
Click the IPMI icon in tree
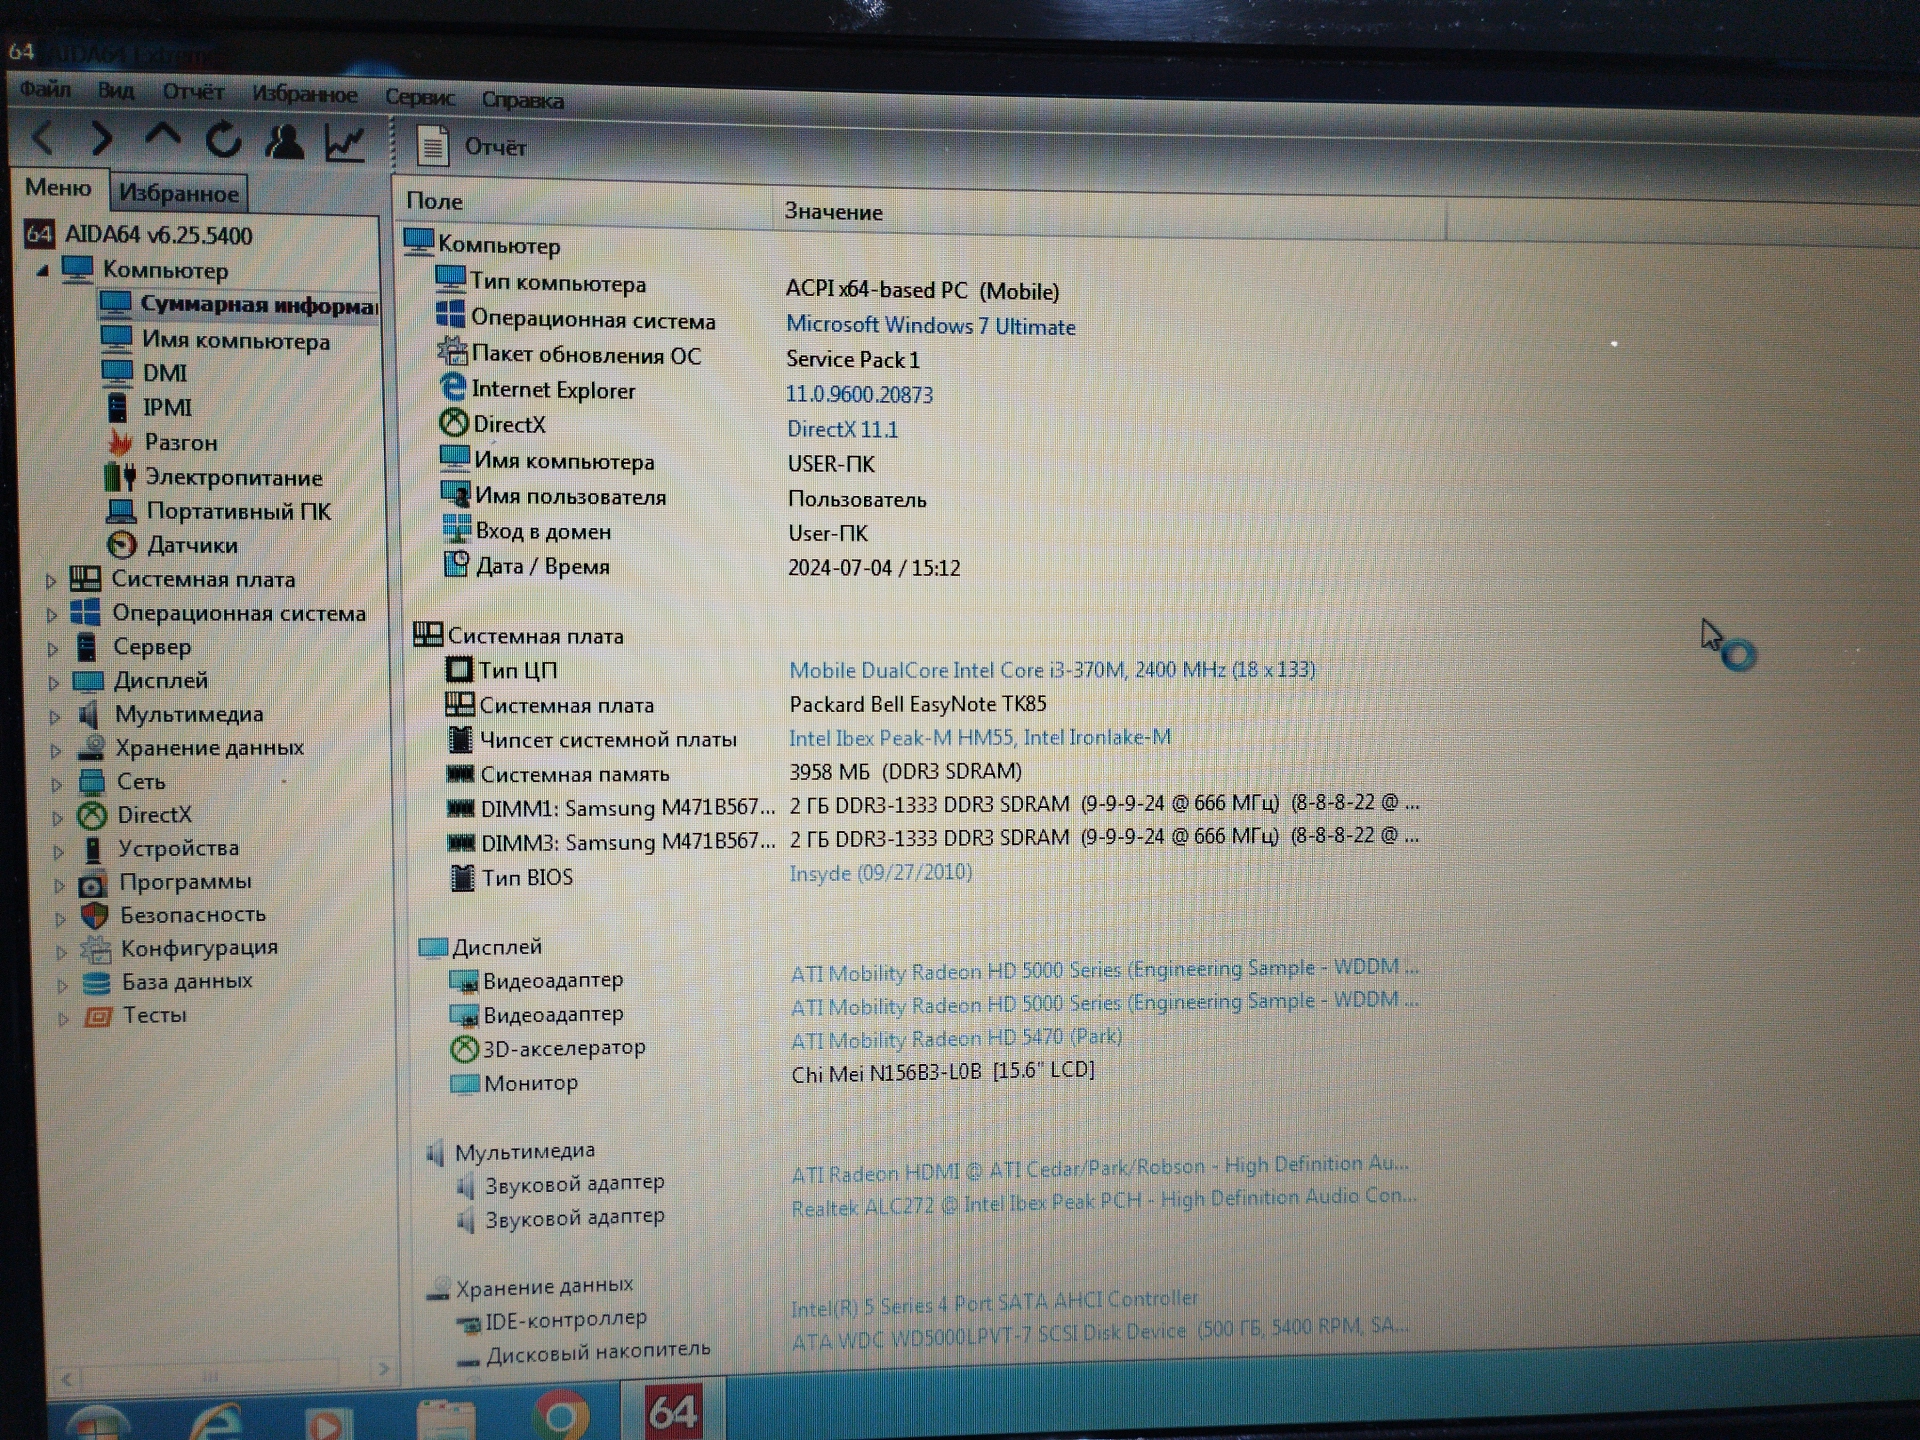(x=117, y=407)
